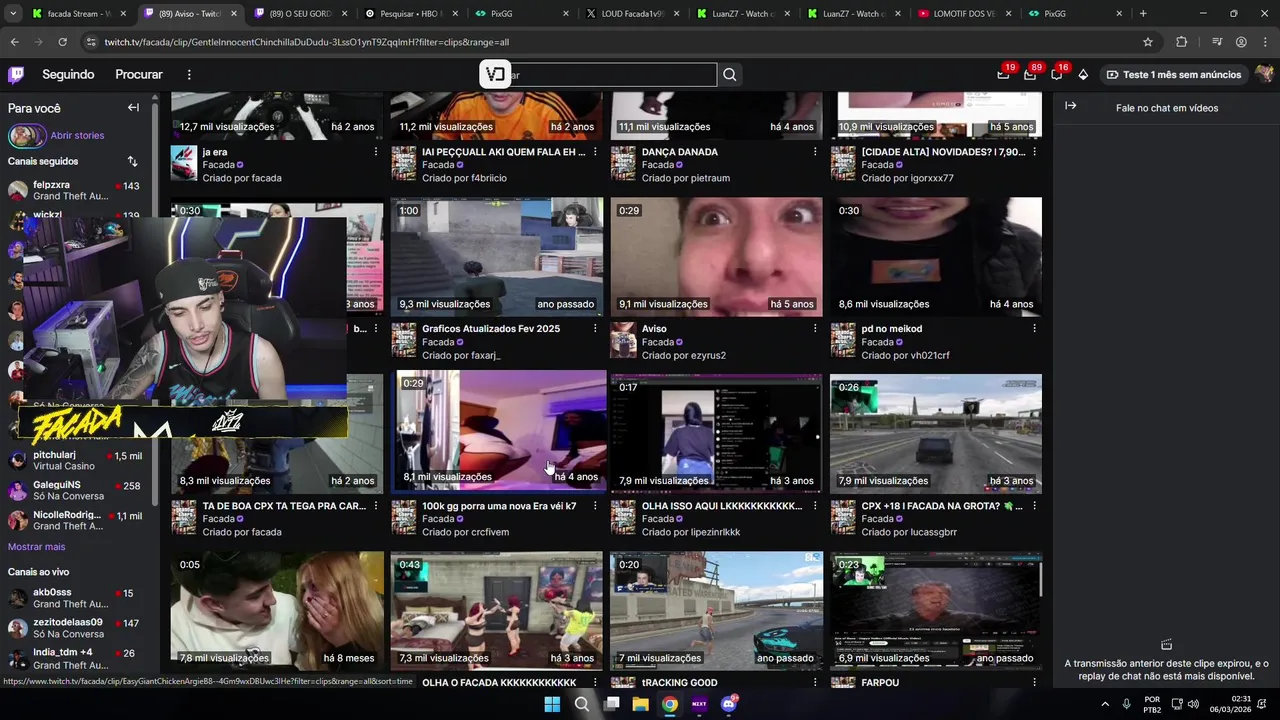
Task: Open the user avatar menu
Action: [x=1264, y=75]
